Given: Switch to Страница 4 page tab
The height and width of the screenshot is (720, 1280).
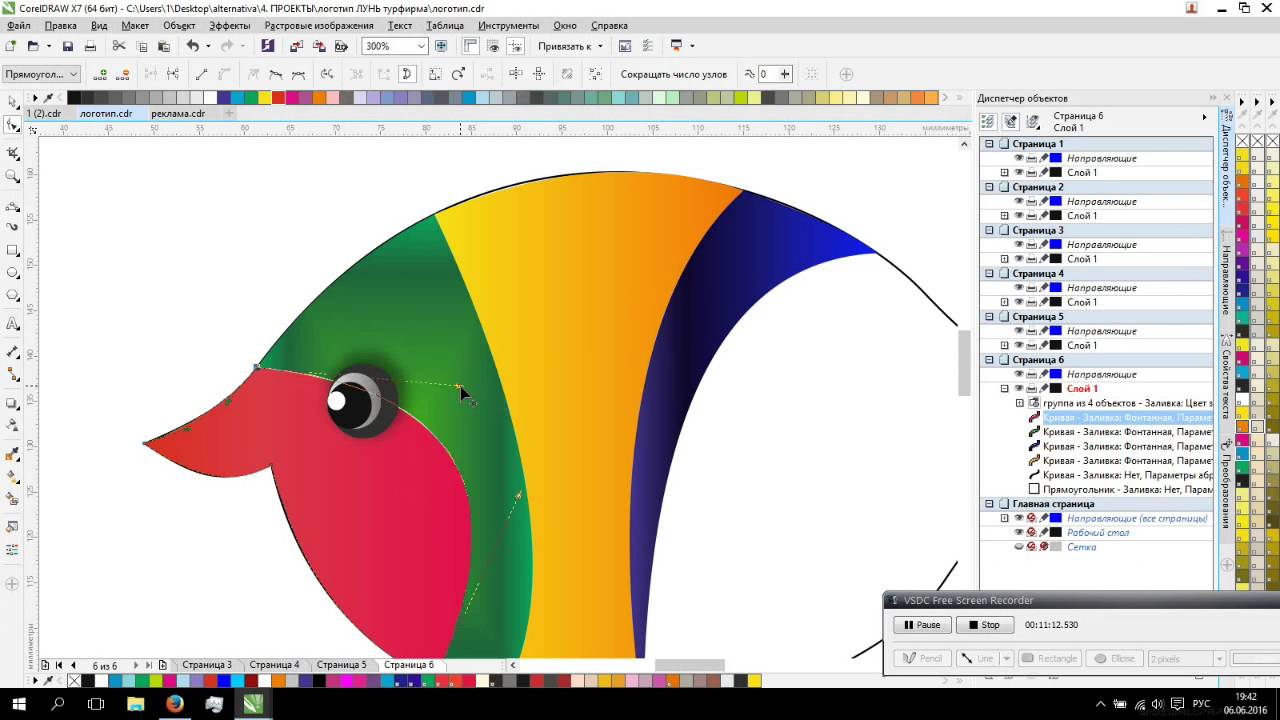Looking at the screenshot, I should 274,665.
